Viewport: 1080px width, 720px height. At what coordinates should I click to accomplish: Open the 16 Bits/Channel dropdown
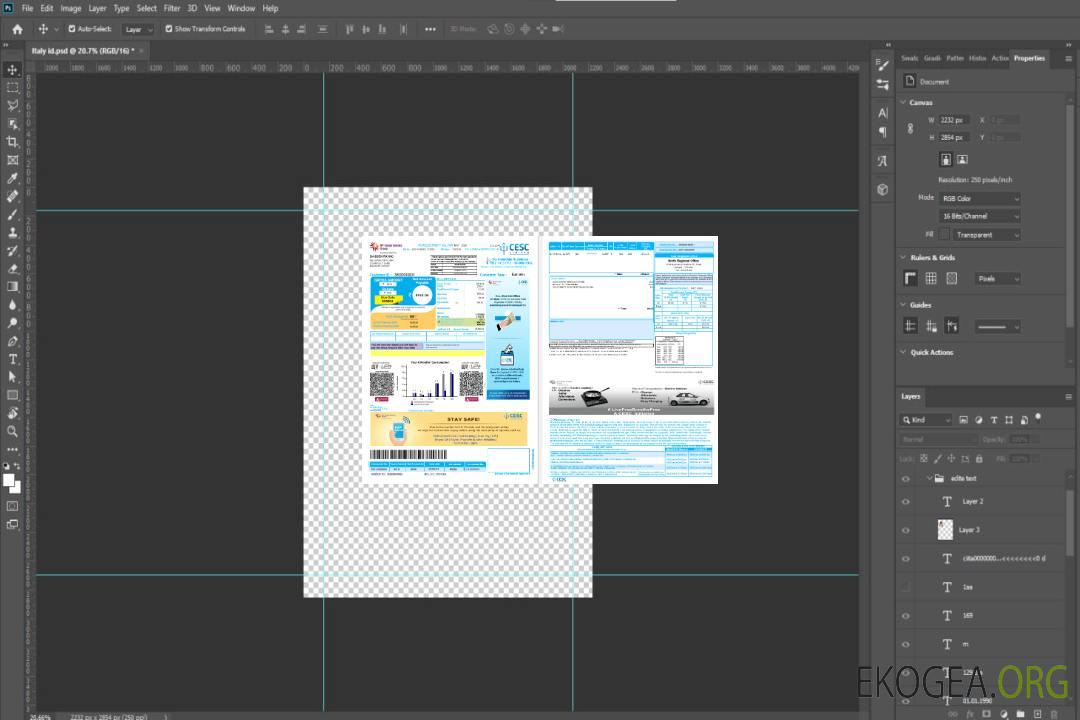coord(980,216)
